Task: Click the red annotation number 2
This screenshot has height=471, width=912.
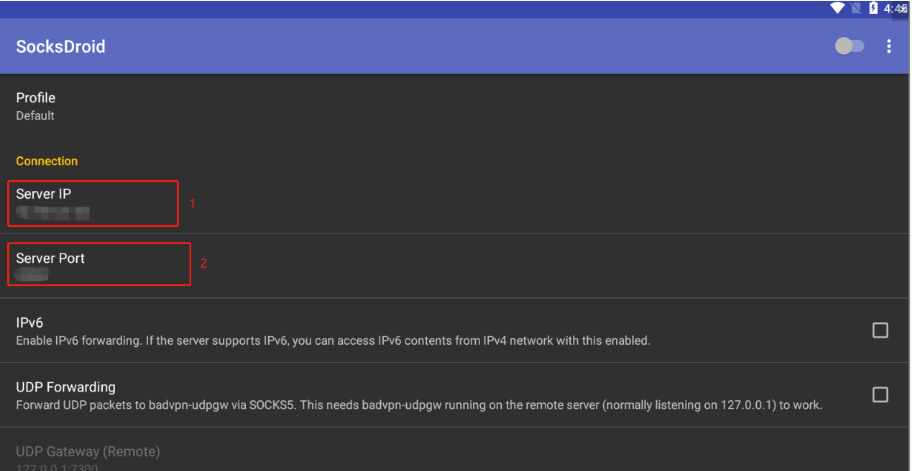Action: (204, 263)
